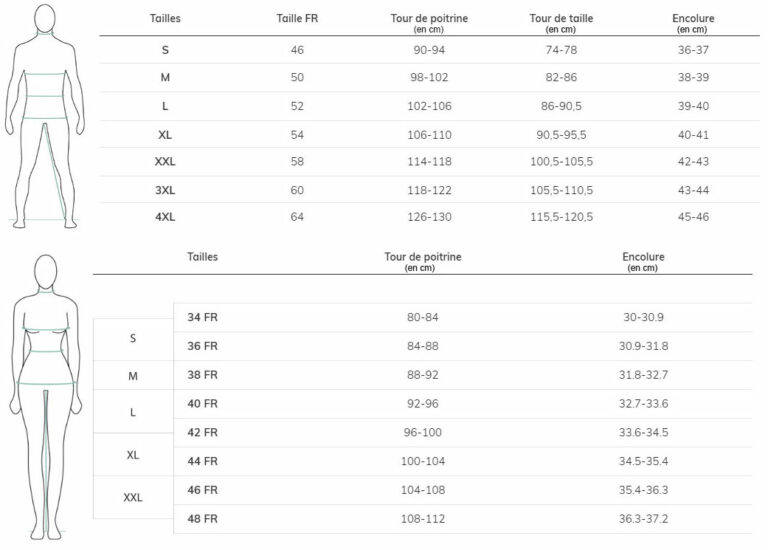Select the 42 FR row label
This screenshot has height=550, width=768.
(202, 432)
